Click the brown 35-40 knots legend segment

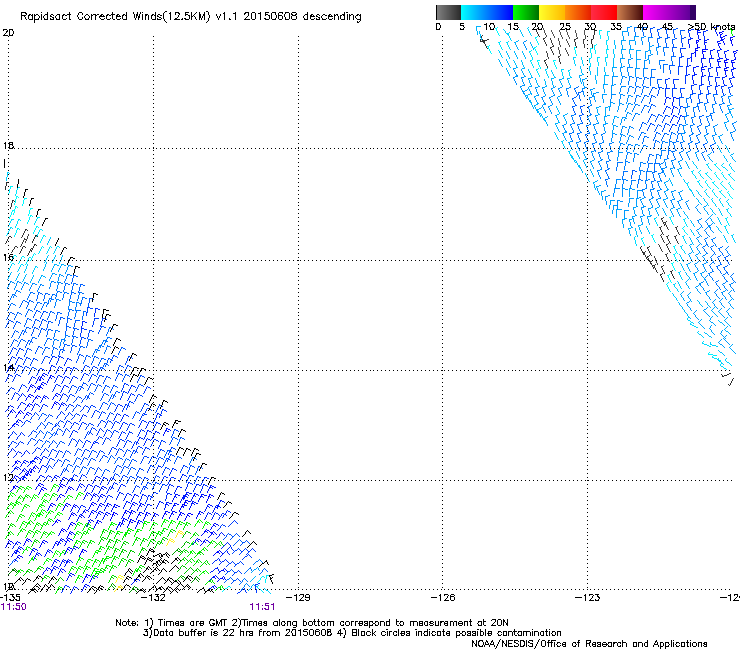coord(630,12)
